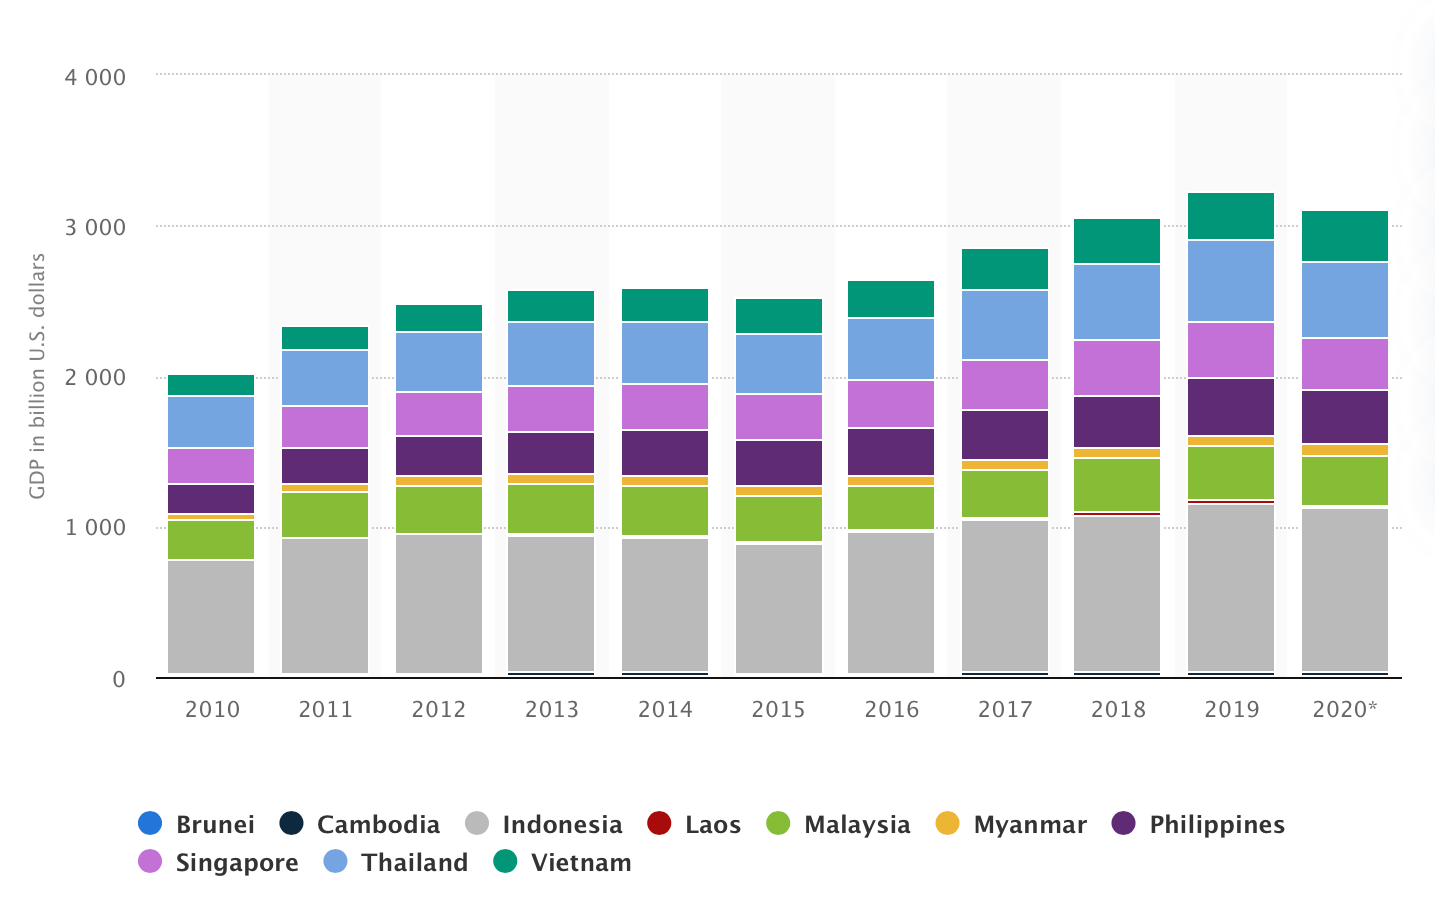Toggle the Vietnam legend teal dot
The height and width of the screenshot is (913, 1435).
click(x=506, y=861)
